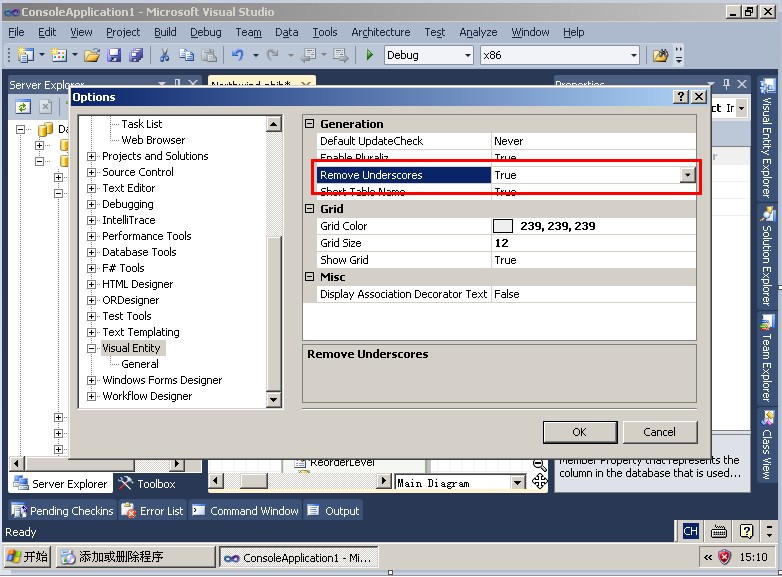
Task: Collapse the Grid property category
Action: point(310,208)
